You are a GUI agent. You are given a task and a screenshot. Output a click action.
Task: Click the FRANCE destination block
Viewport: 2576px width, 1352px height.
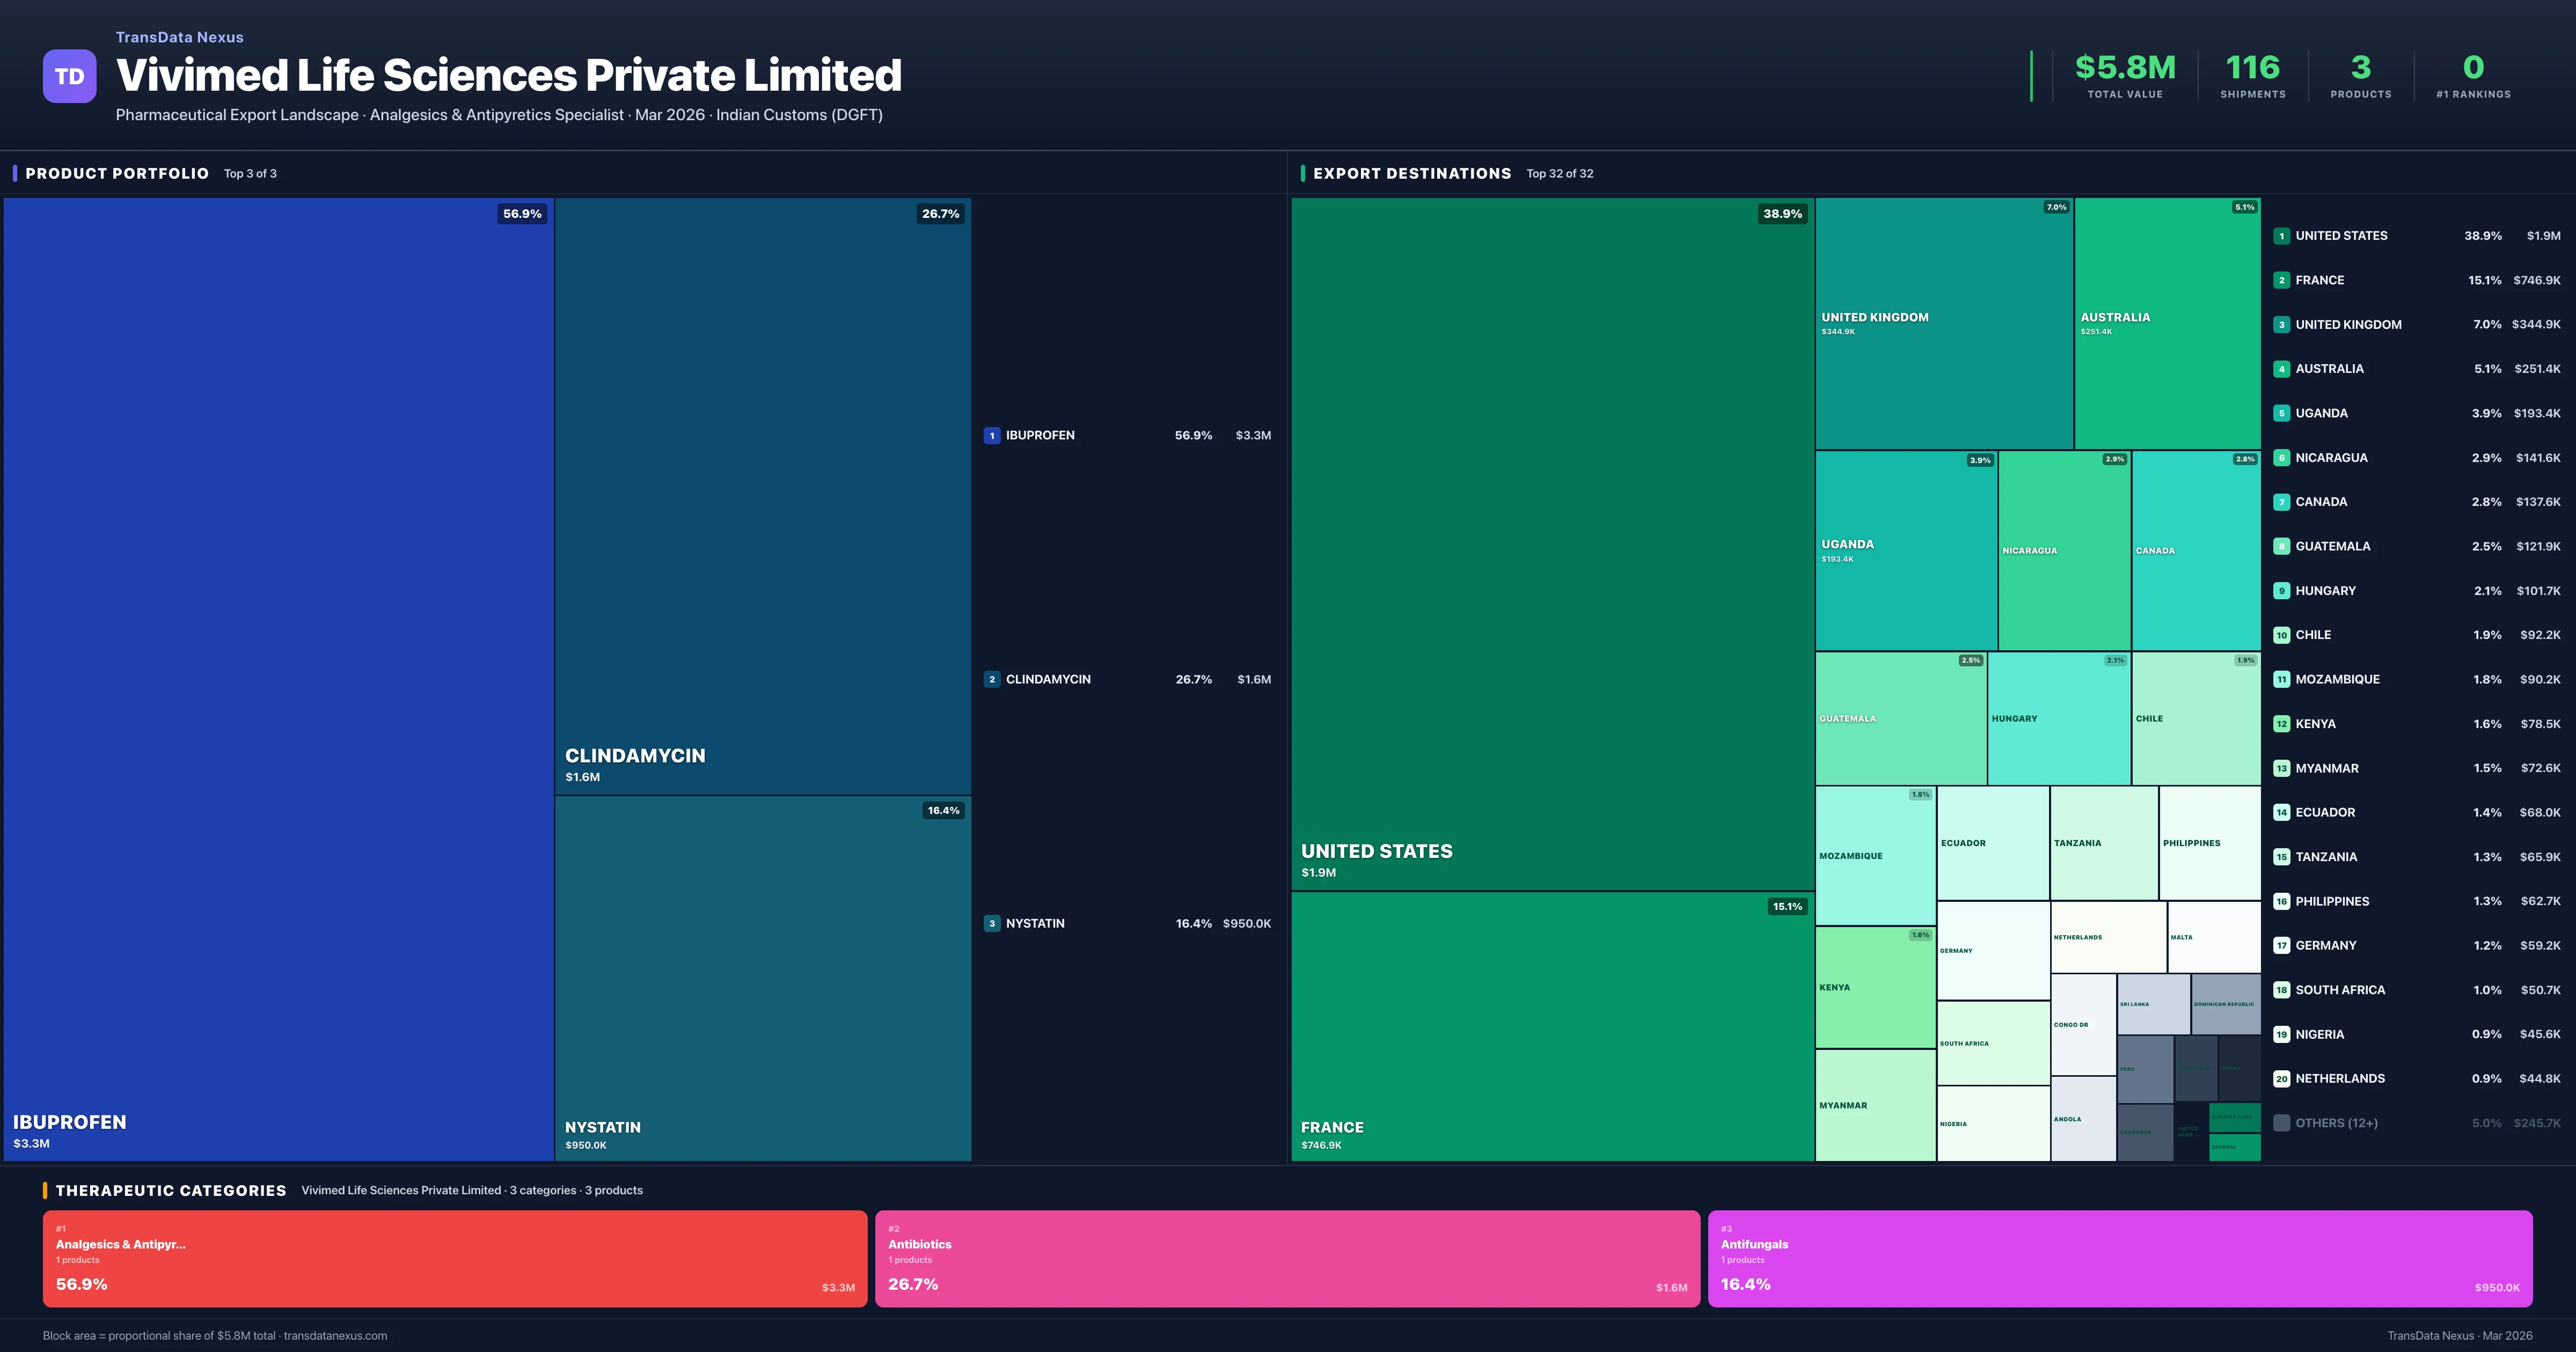(1552, 1025)
